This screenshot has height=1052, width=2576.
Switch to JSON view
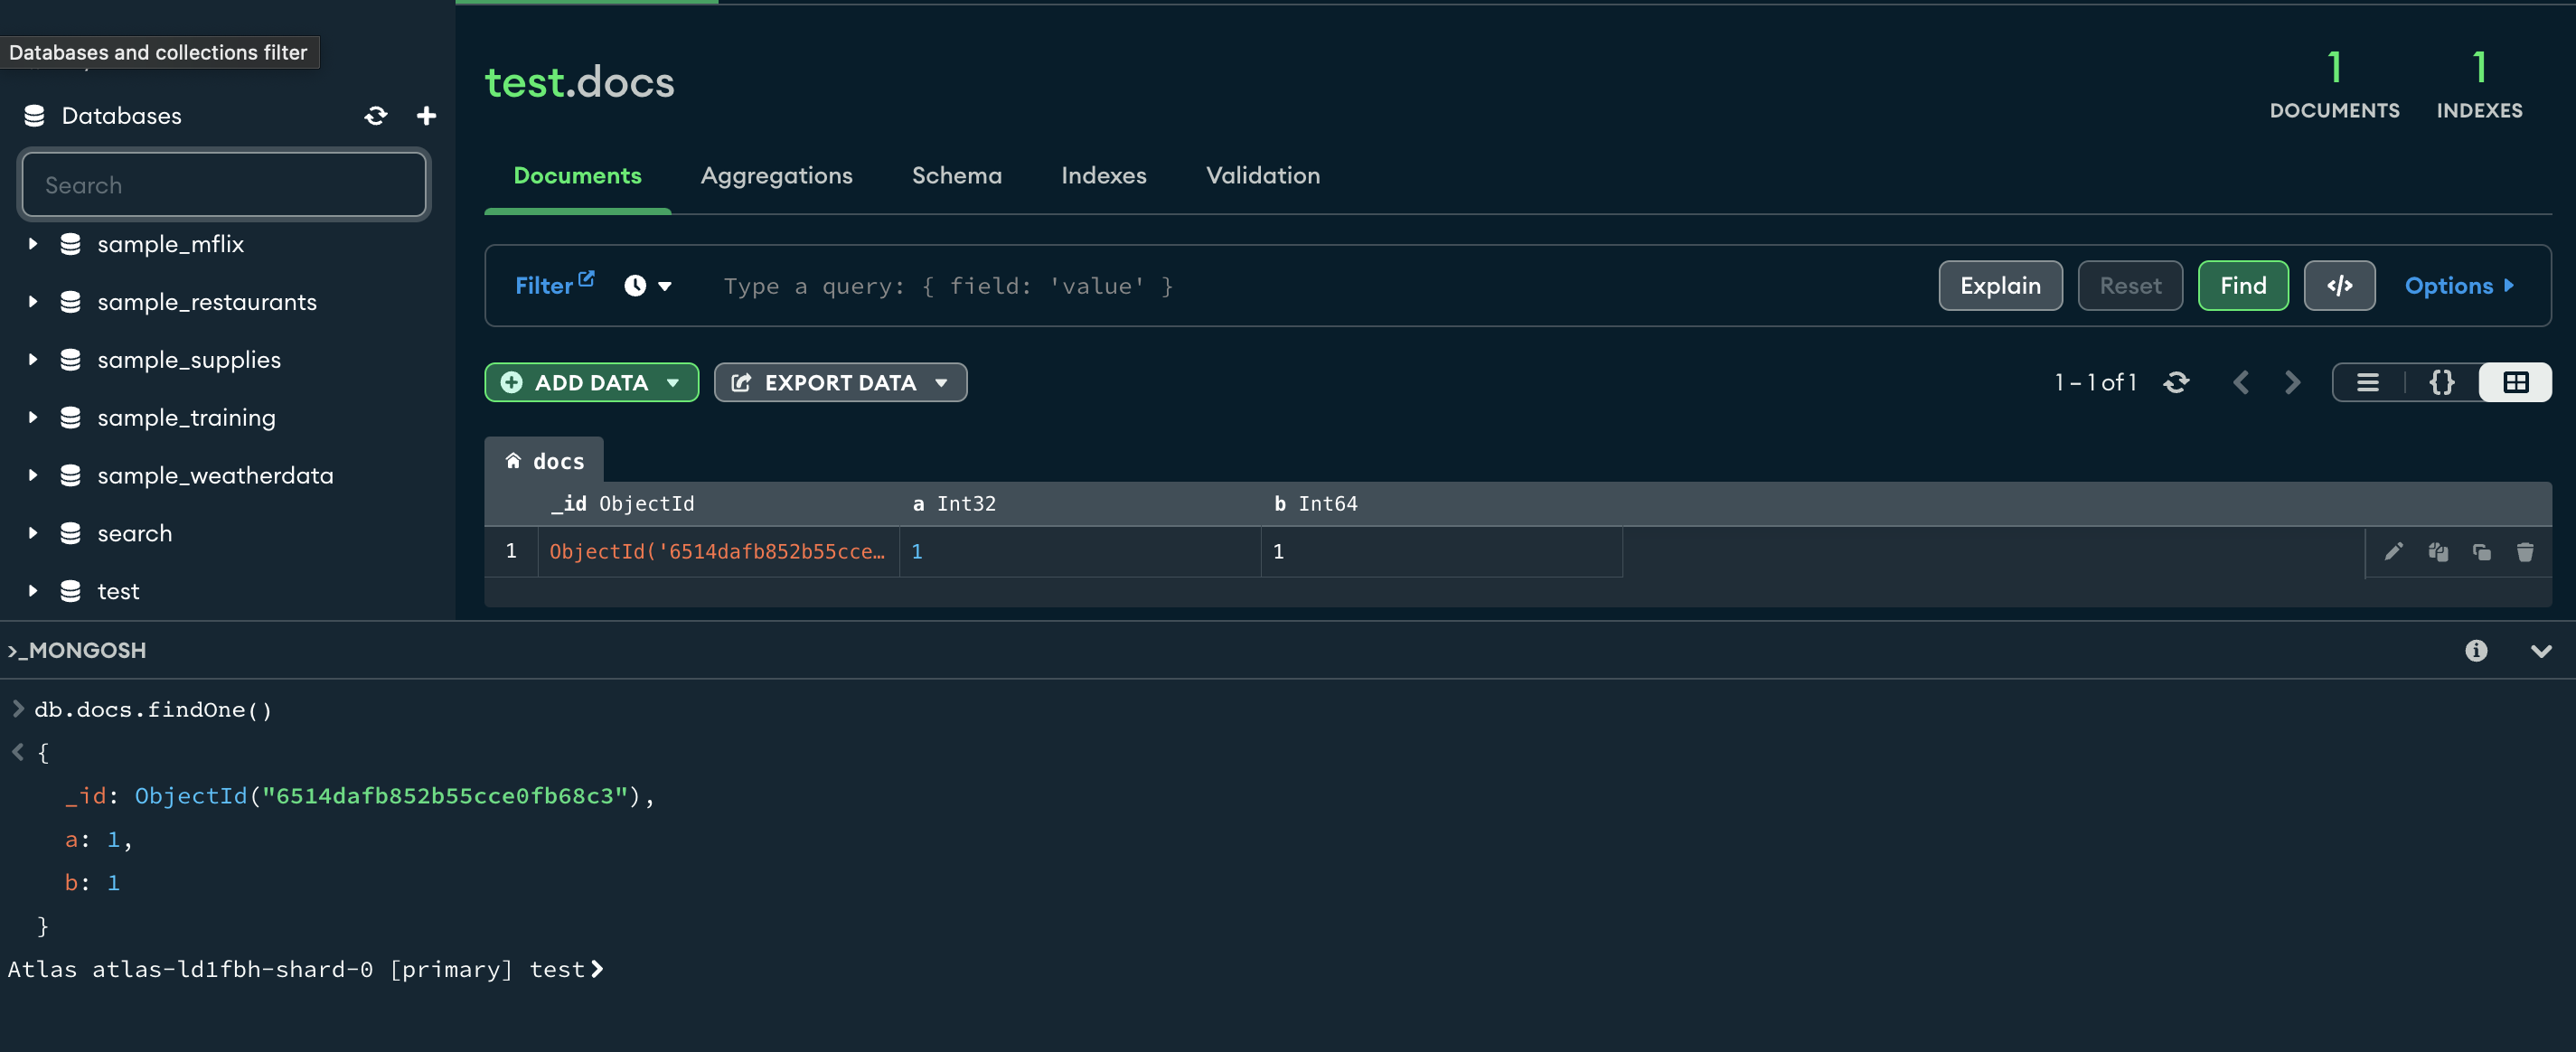tap(2441, 383)
